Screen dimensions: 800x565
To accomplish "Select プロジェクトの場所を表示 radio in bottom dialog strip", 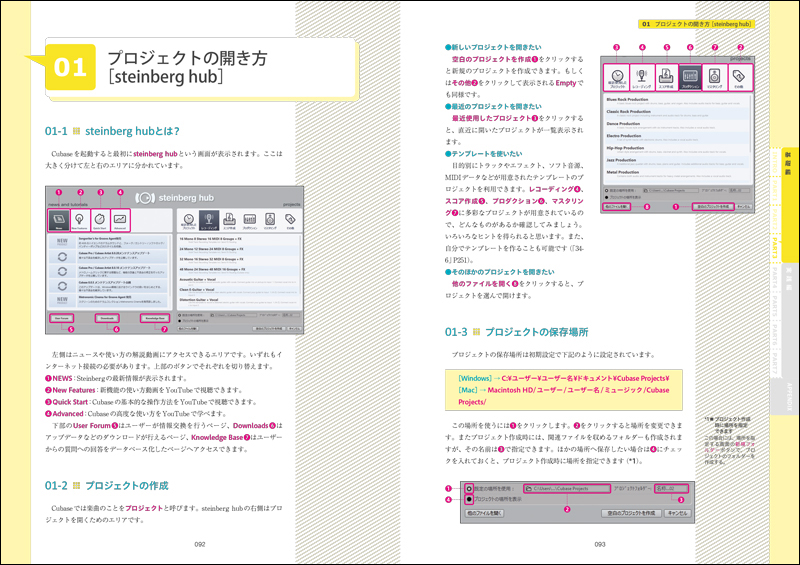I will point(469,499).
